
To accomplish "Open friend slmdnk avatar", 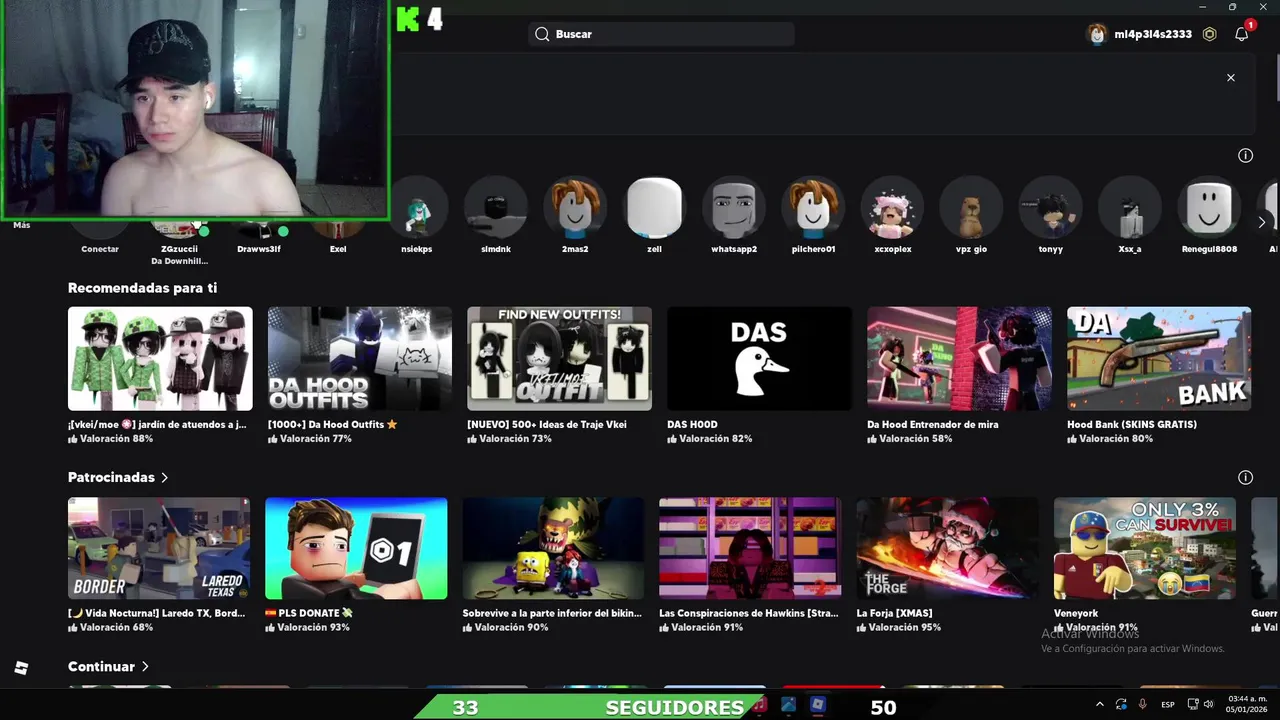I will (496, 208).
